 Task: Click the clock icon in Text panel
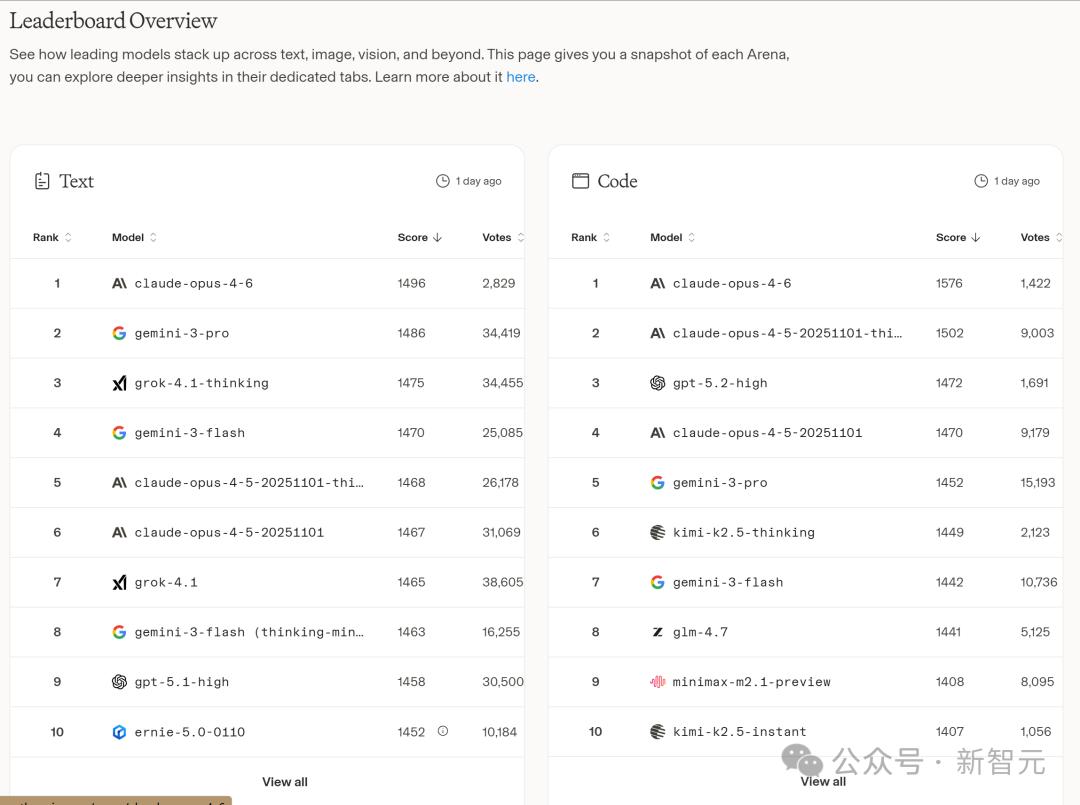coord(443,181)
